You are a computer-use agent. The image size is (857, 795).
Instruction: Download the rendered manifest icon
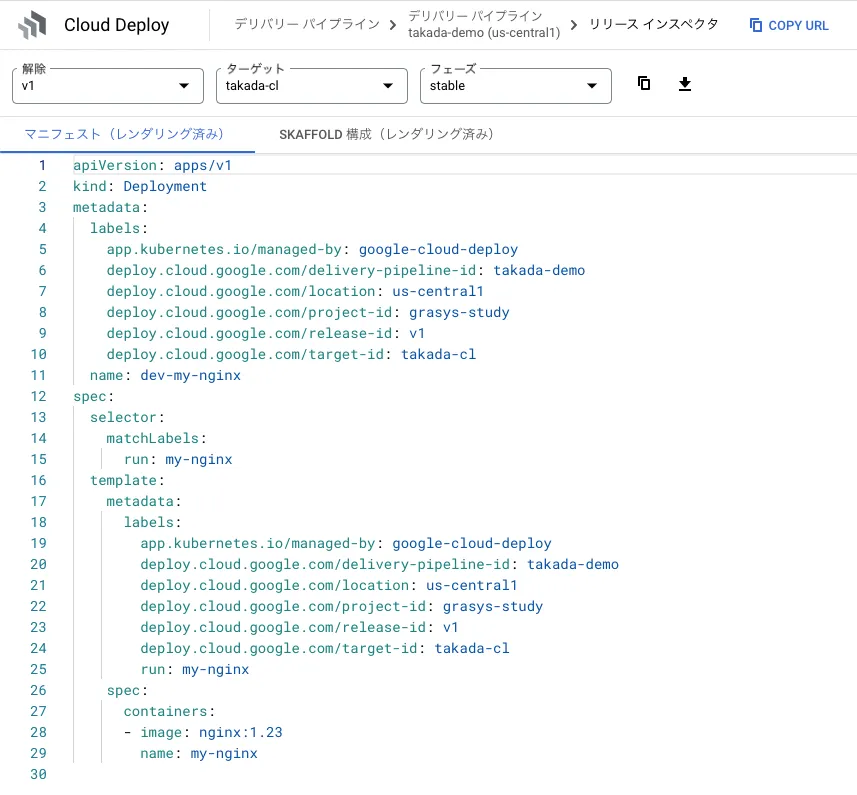(x=684, y=84)
